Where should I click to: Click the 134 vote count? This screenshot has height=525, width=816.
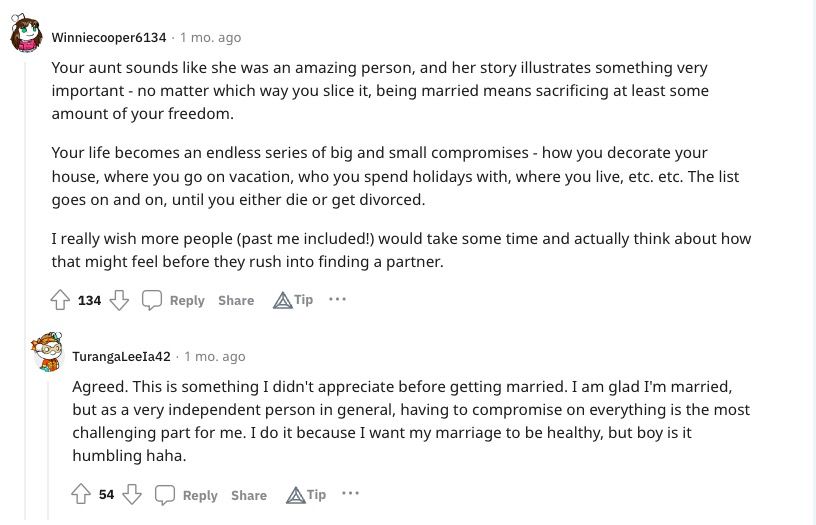point(89,300)
